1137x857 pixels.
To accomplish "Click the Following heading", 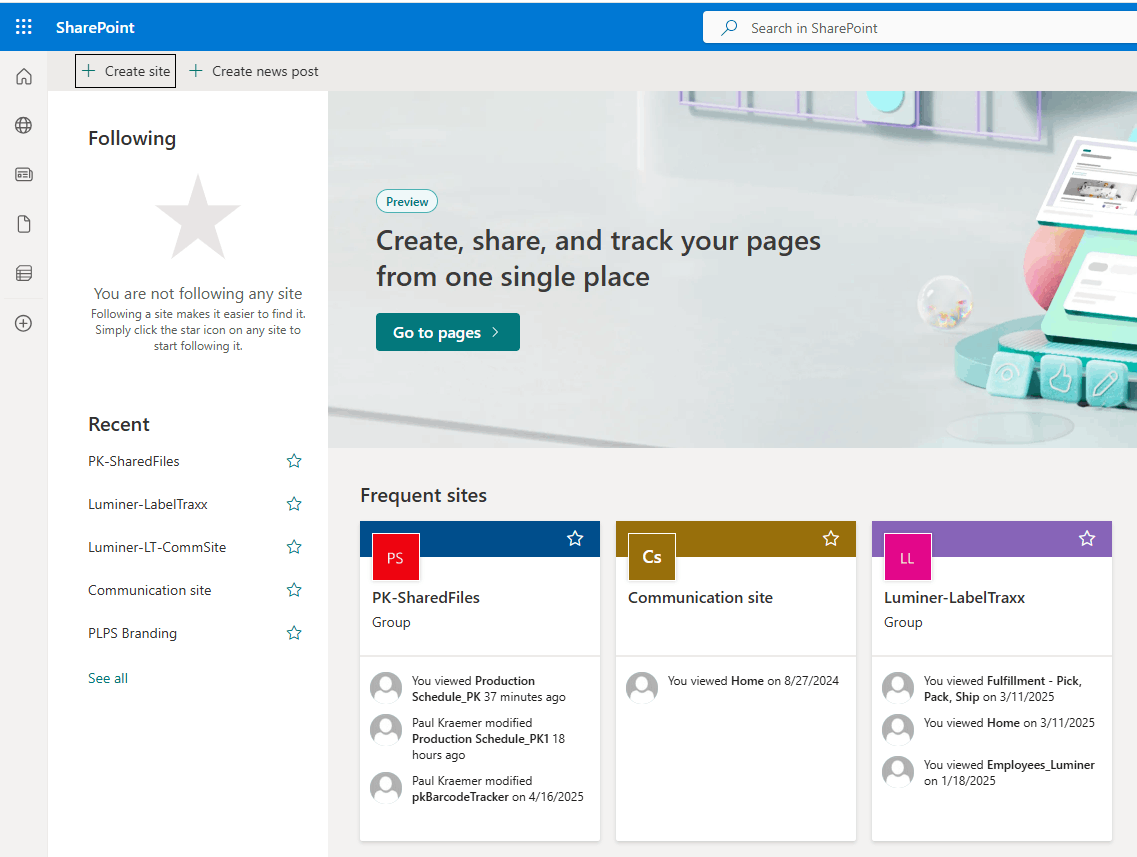I will (132, 138).
